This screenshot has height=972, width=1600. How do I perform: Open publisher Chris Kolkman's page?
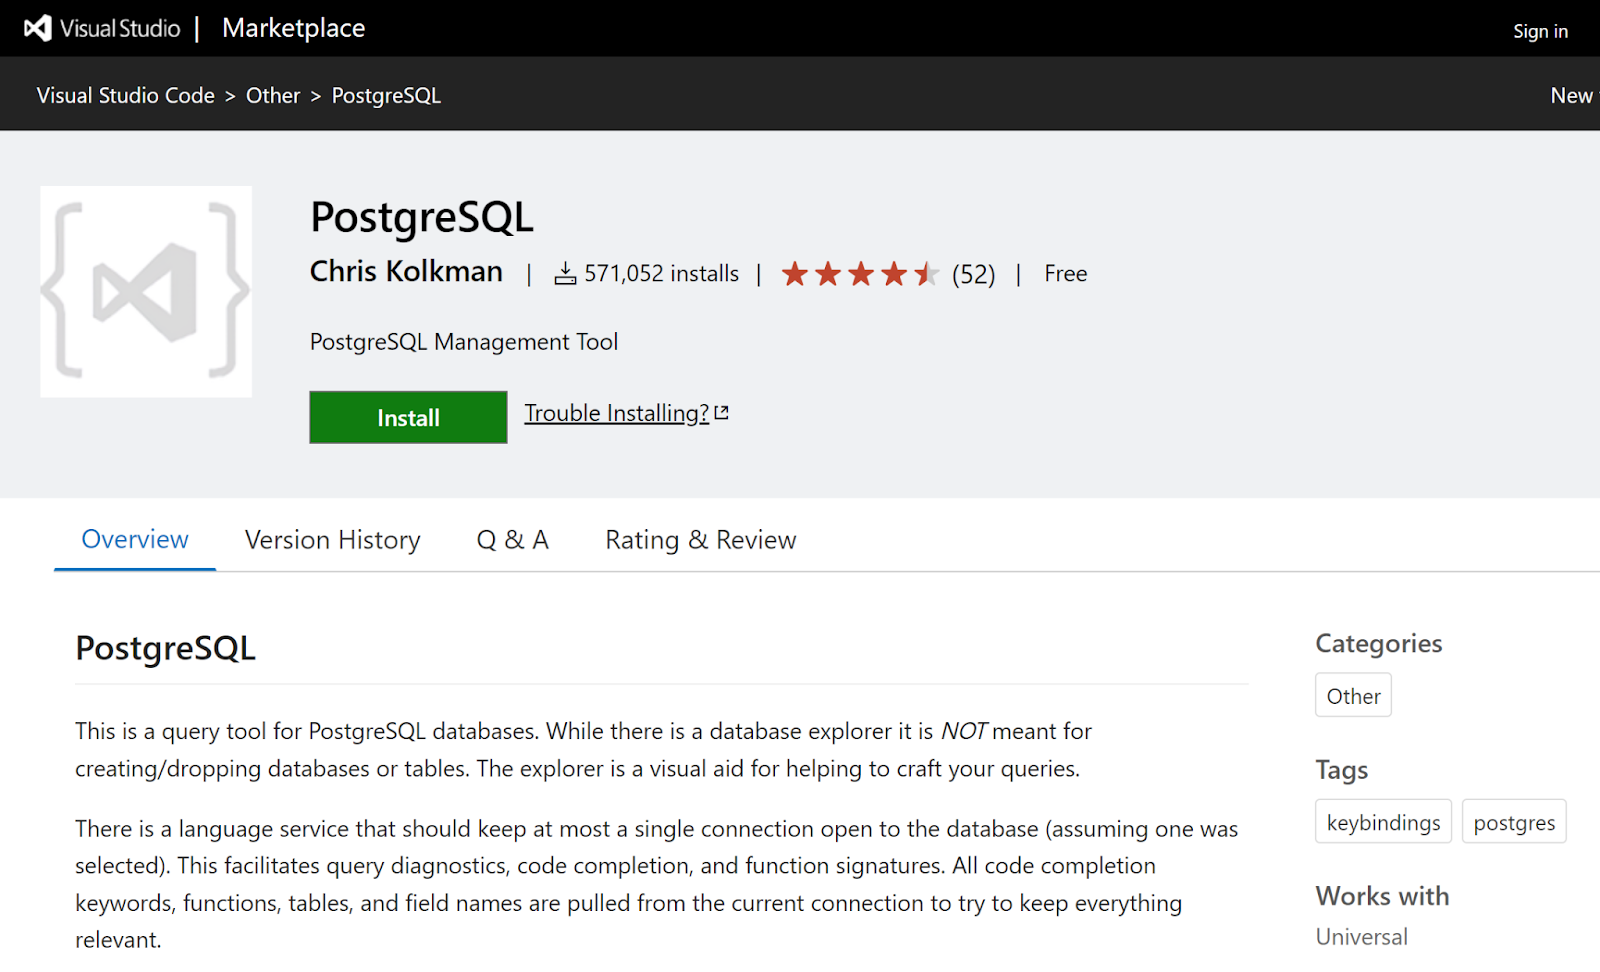406,271
